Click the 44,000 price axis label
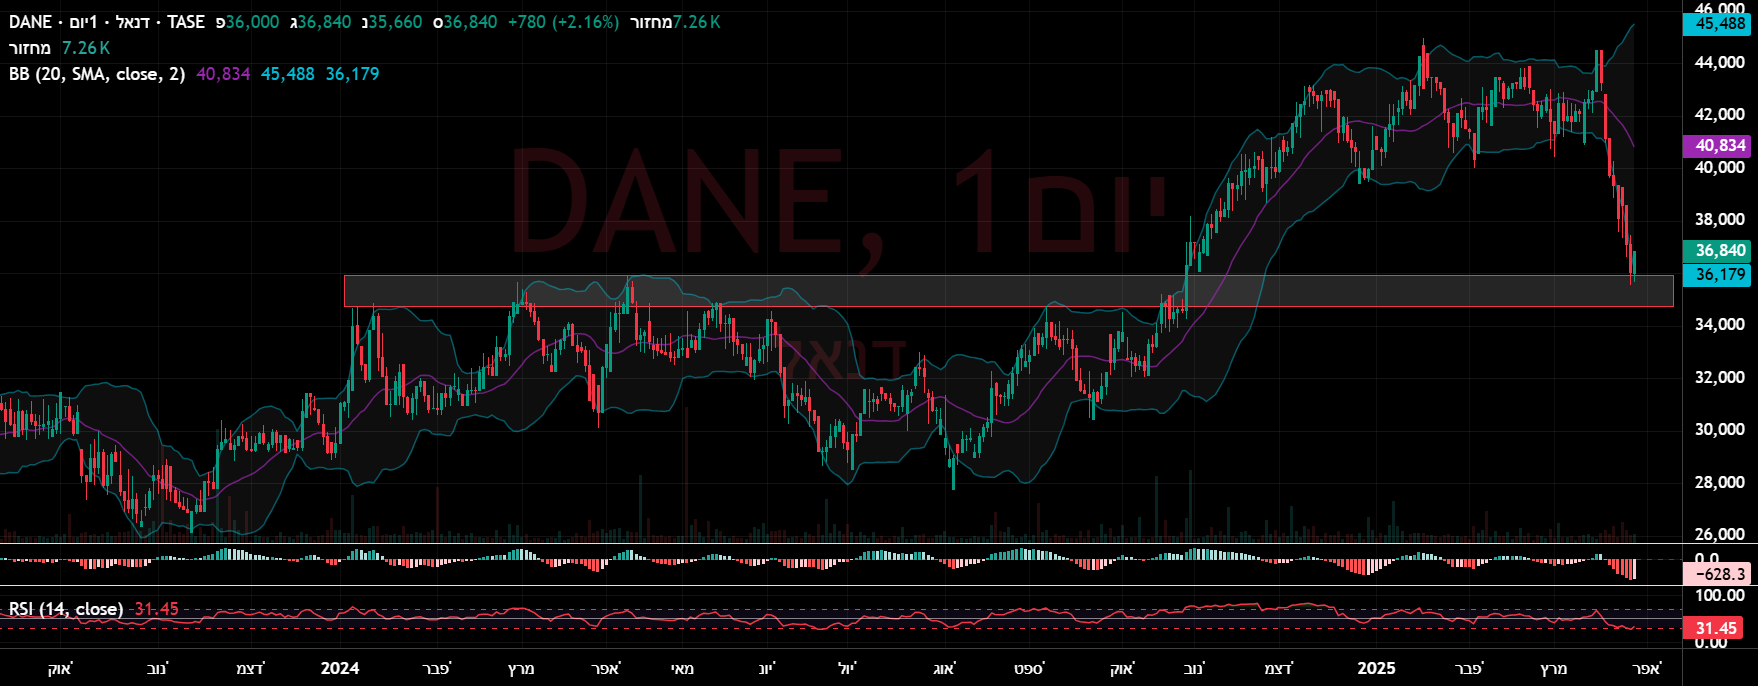 click(x=1720, y=63)
